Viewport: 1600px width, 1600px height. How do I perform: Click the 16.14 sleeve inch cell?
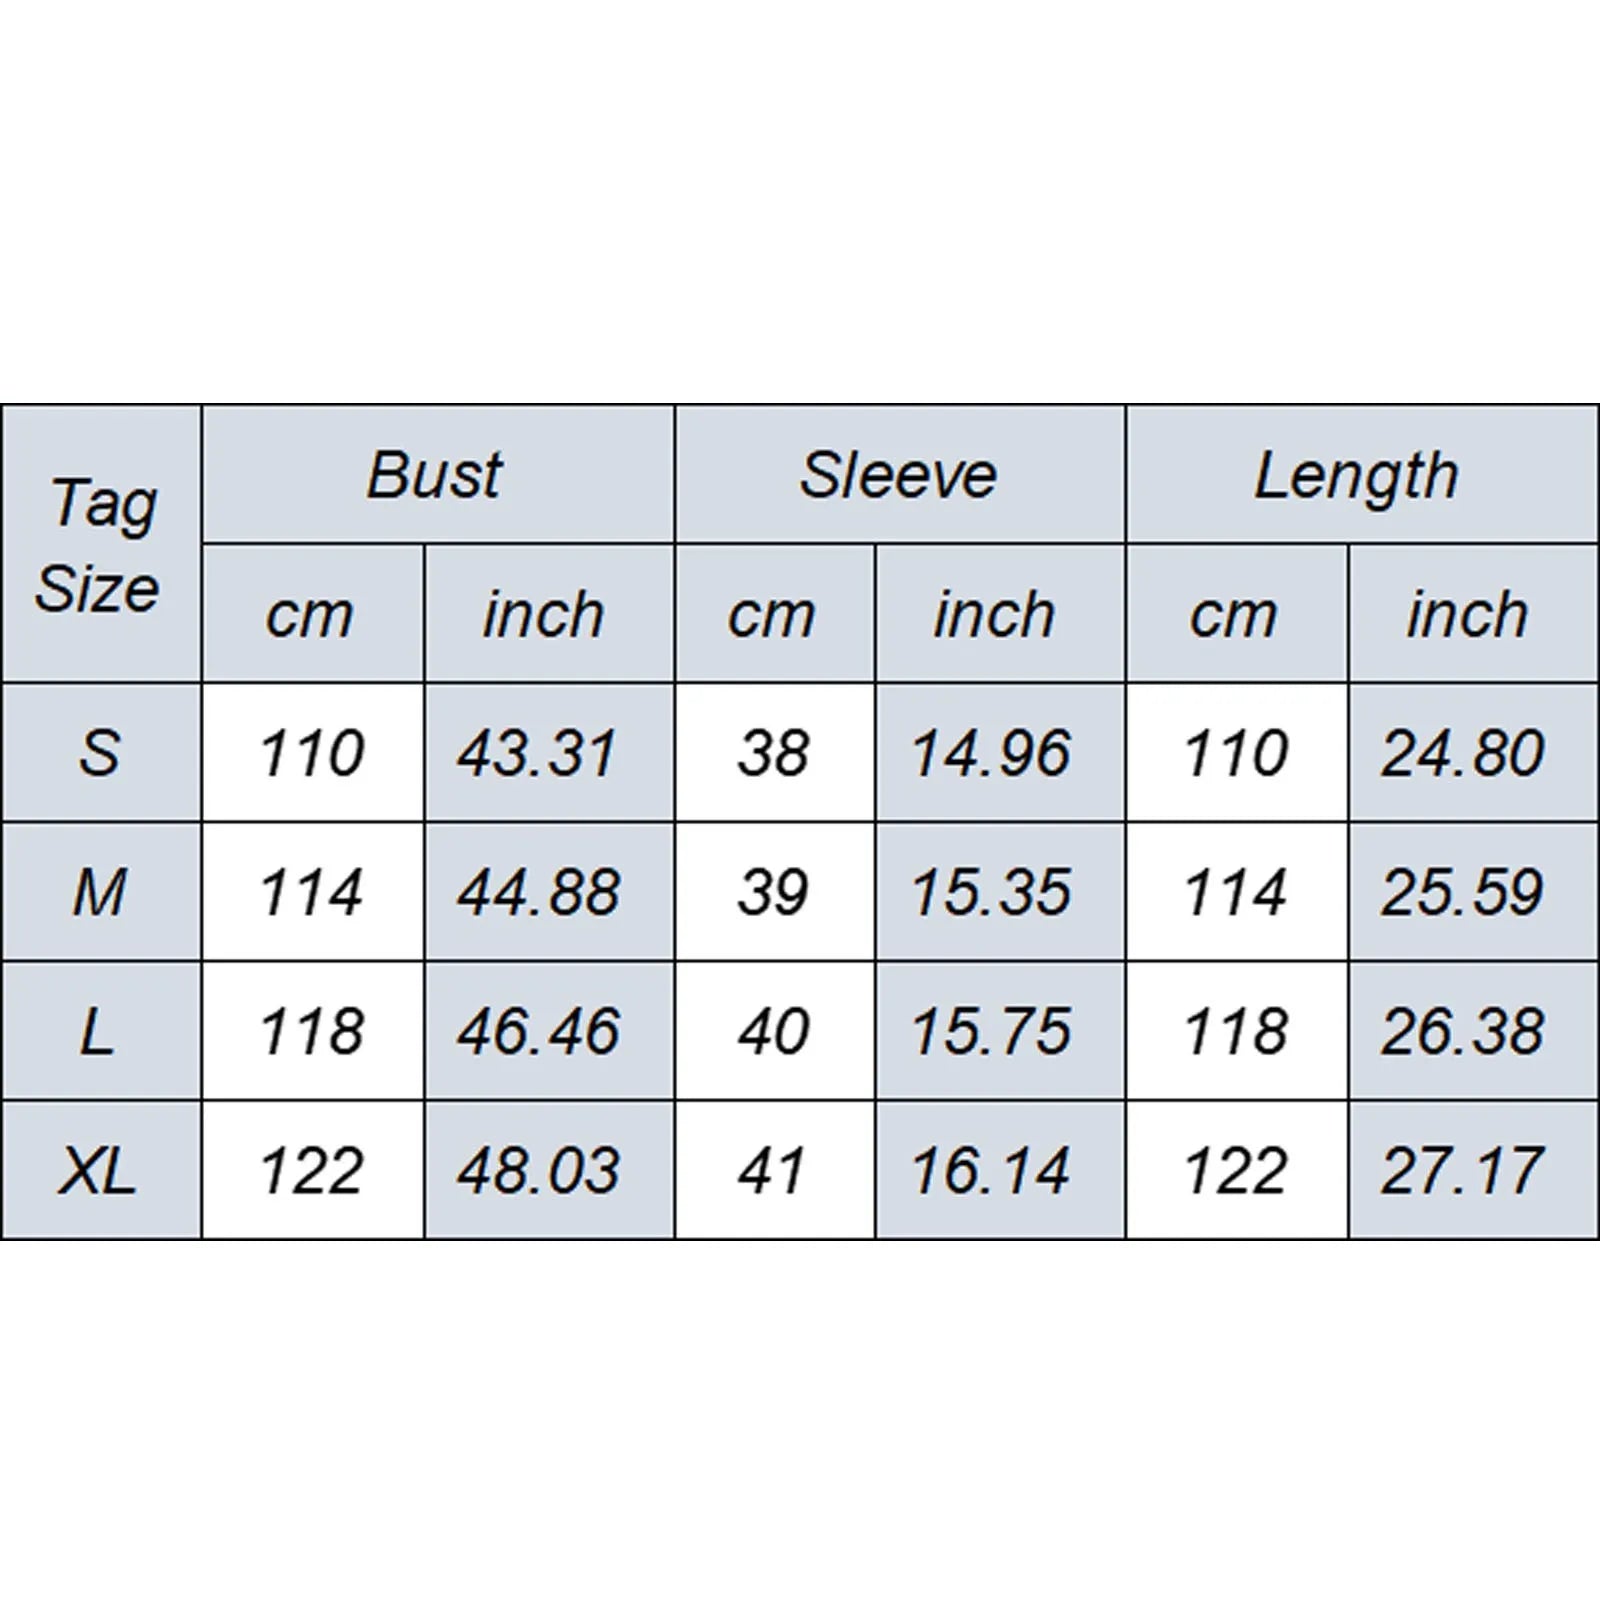pyautogui.click(x=1000, y=1170)
